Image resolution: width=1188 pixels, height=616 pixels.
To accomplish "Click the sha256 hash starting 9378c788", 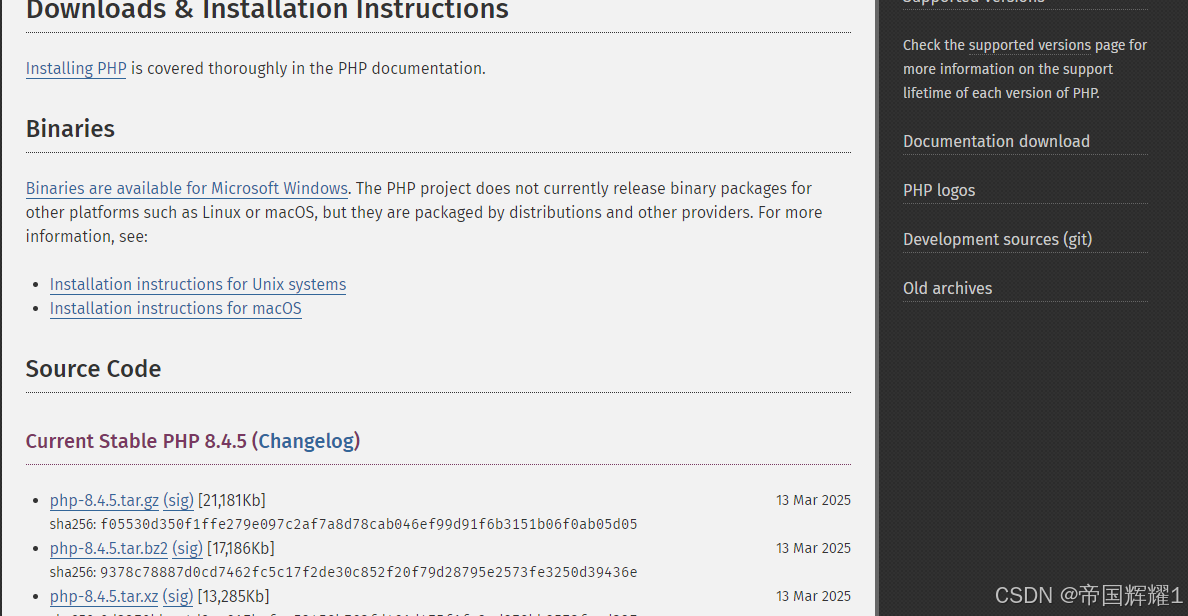I will (x=369, y=572).
